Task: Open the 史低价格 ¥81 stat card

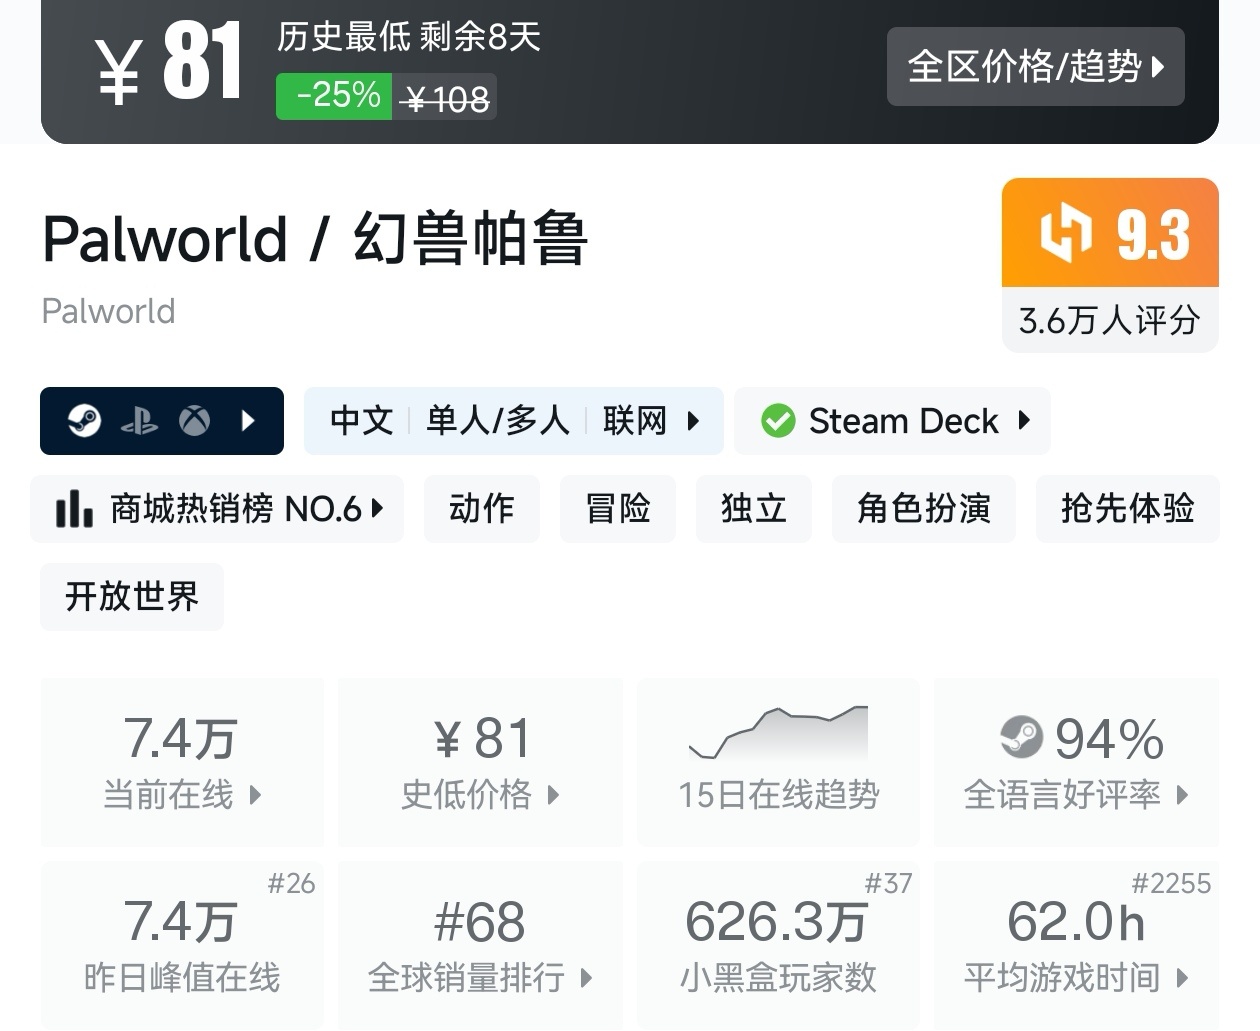Action: coord(481,762)
